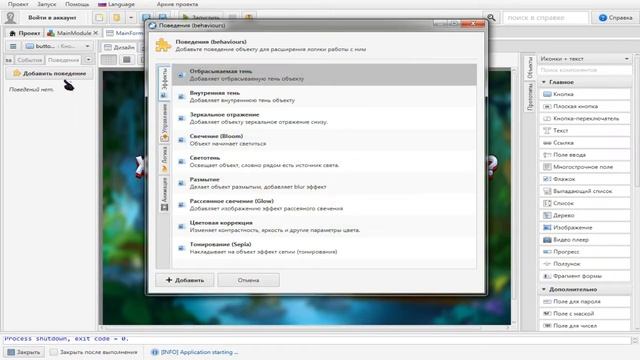This screenshot has height=360, width=640.
Task: Click the grid toggle icon in designer toolbar
Action: [x=109, y=60]
